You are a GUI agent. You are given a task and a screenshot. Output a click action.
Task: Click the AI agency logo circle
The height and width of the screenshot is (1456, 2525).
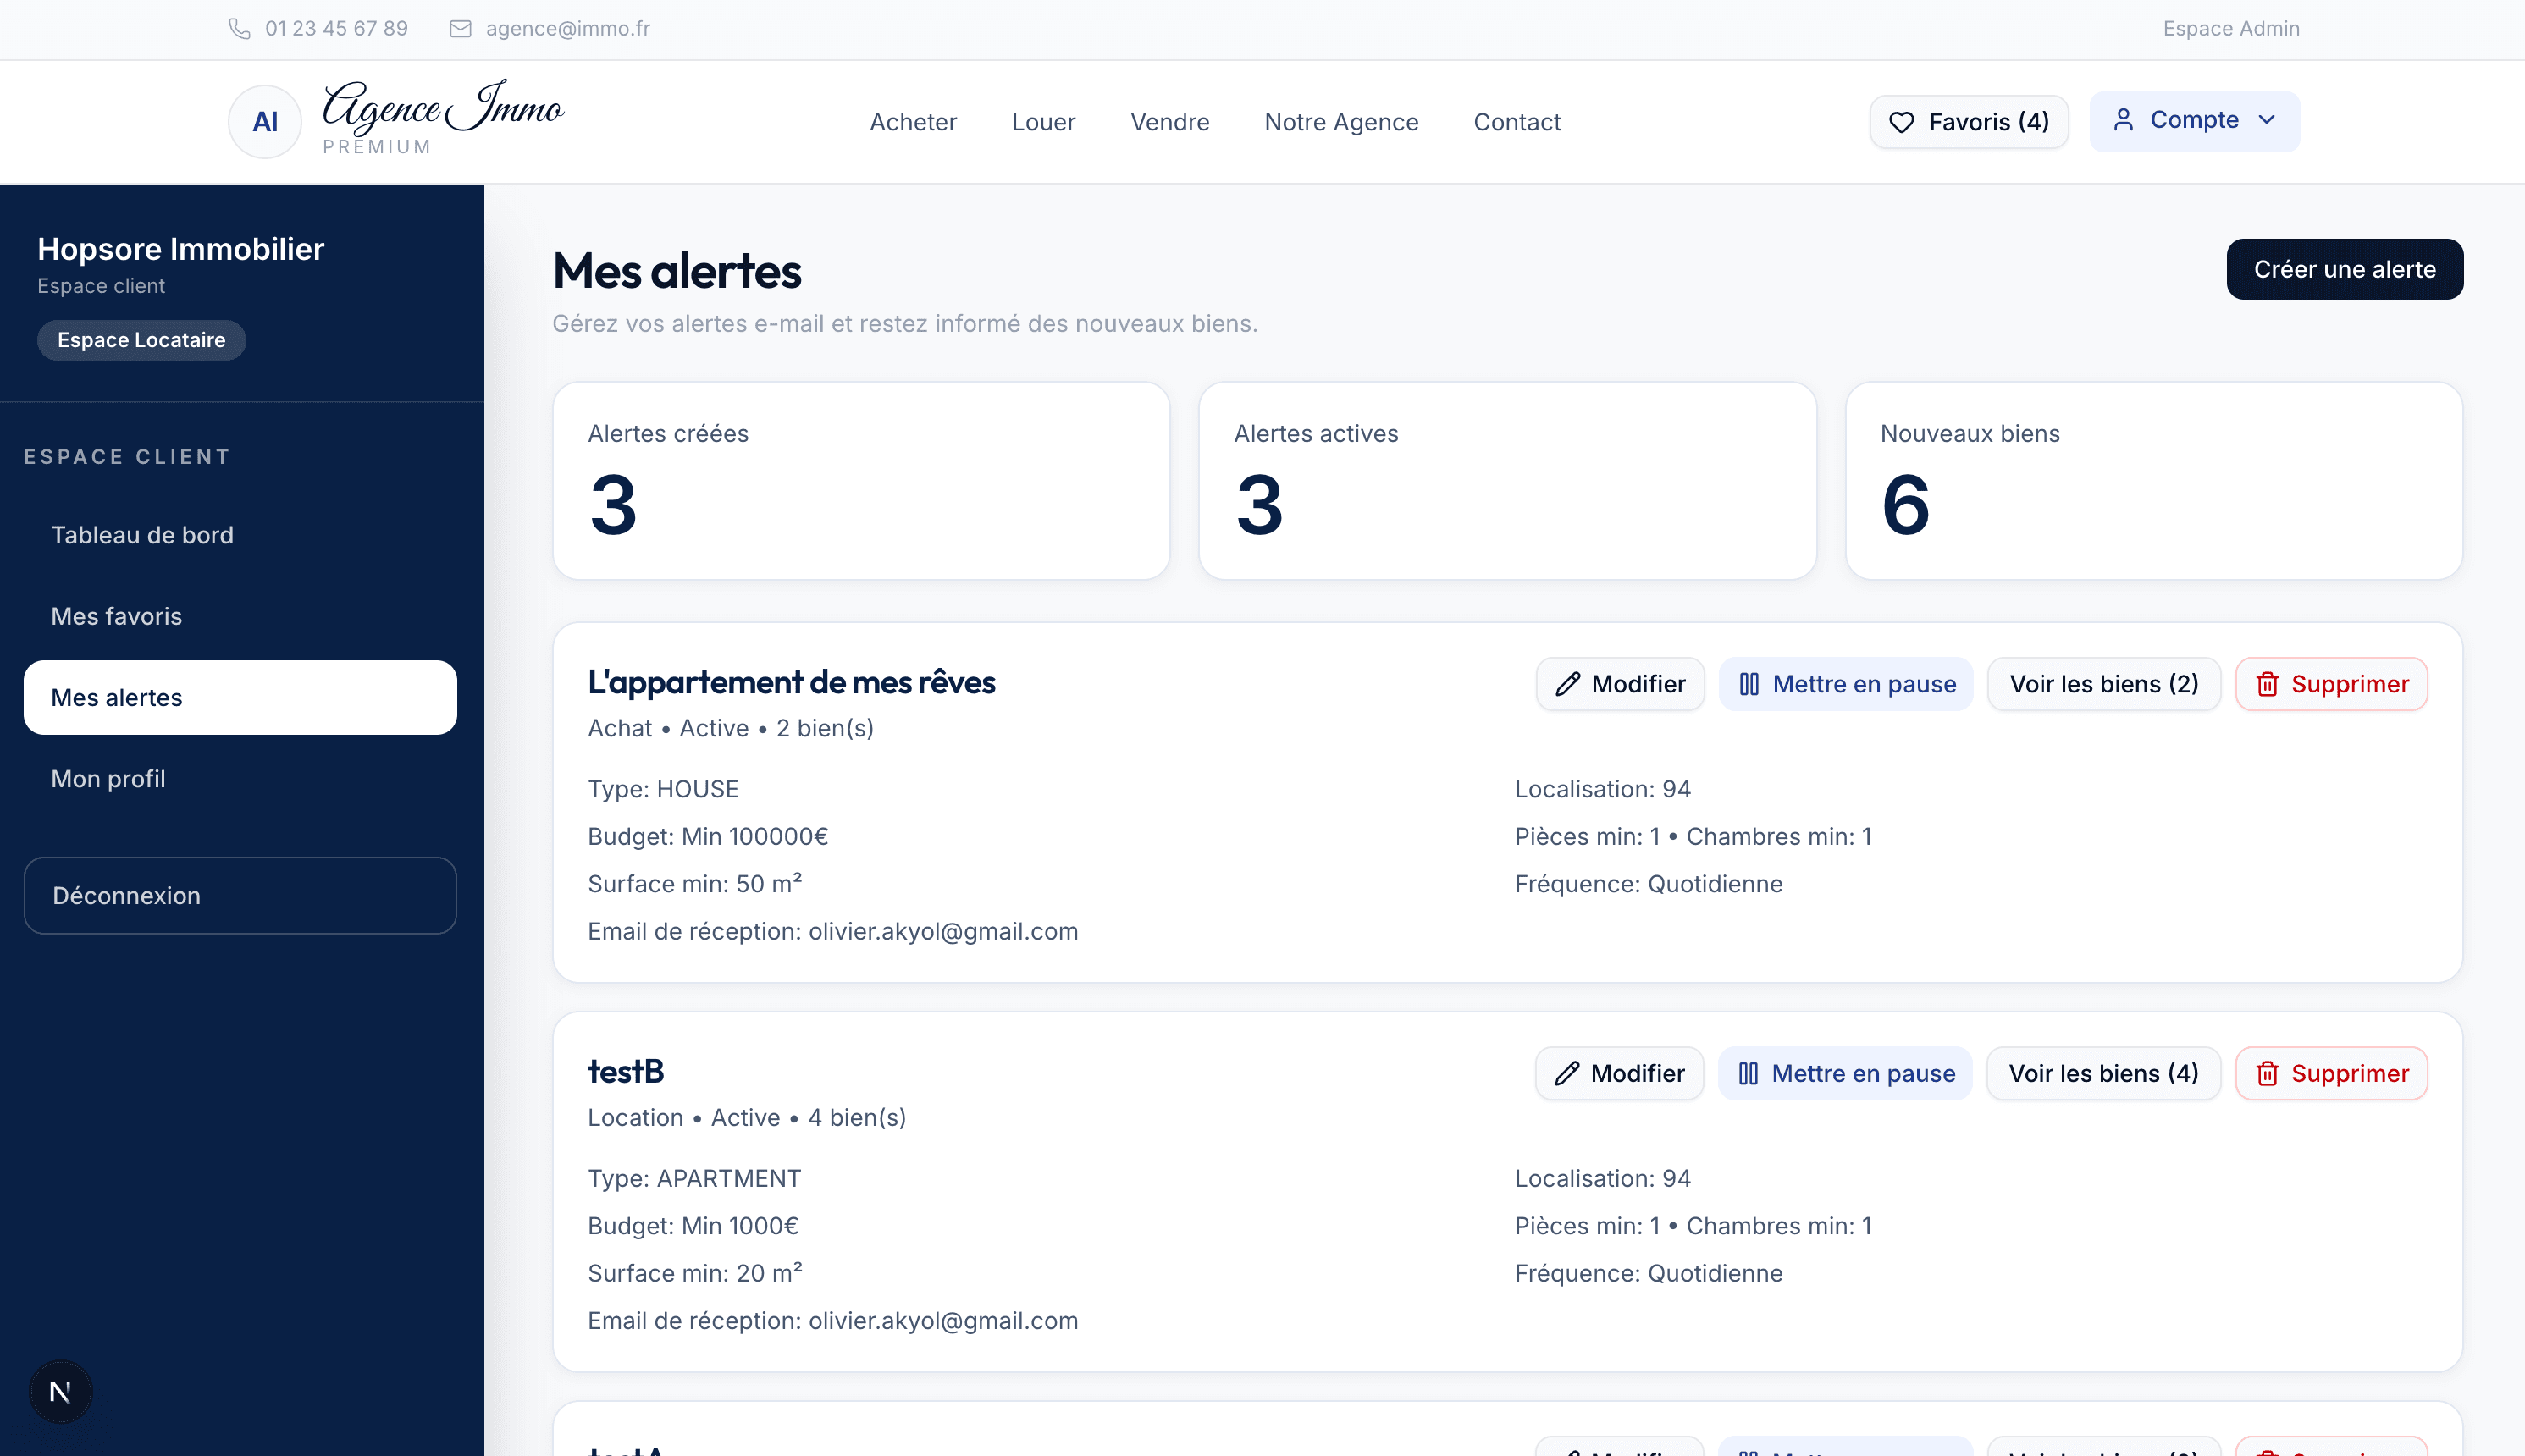click(x=264, y=121)
